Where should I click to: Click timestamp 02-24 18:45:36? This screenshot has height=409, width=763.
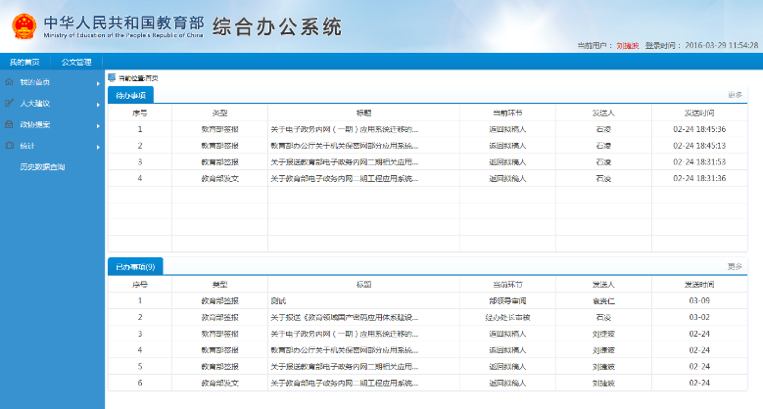[x=699, y=129]
